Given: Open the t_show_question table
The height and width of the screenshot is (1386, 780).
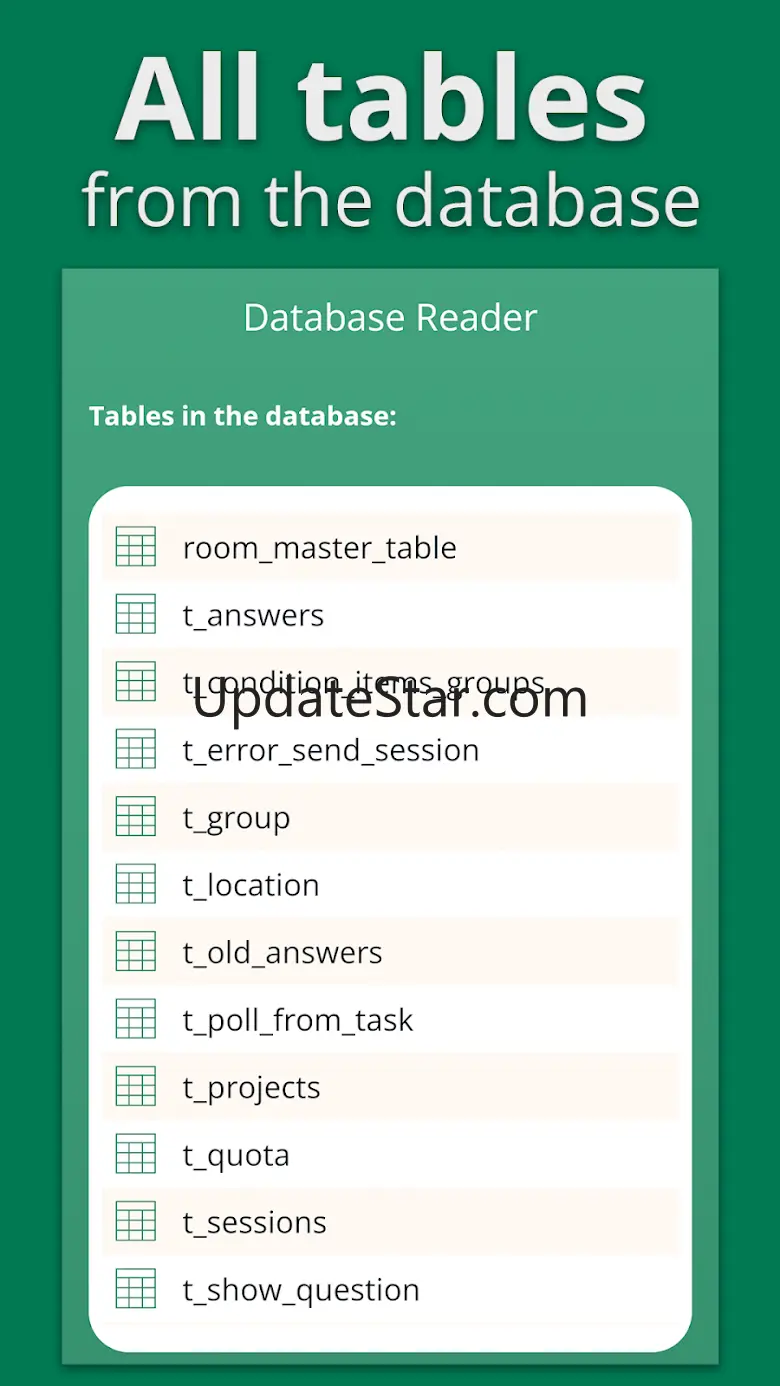Looking at the screenshot, I should 390,1289.
